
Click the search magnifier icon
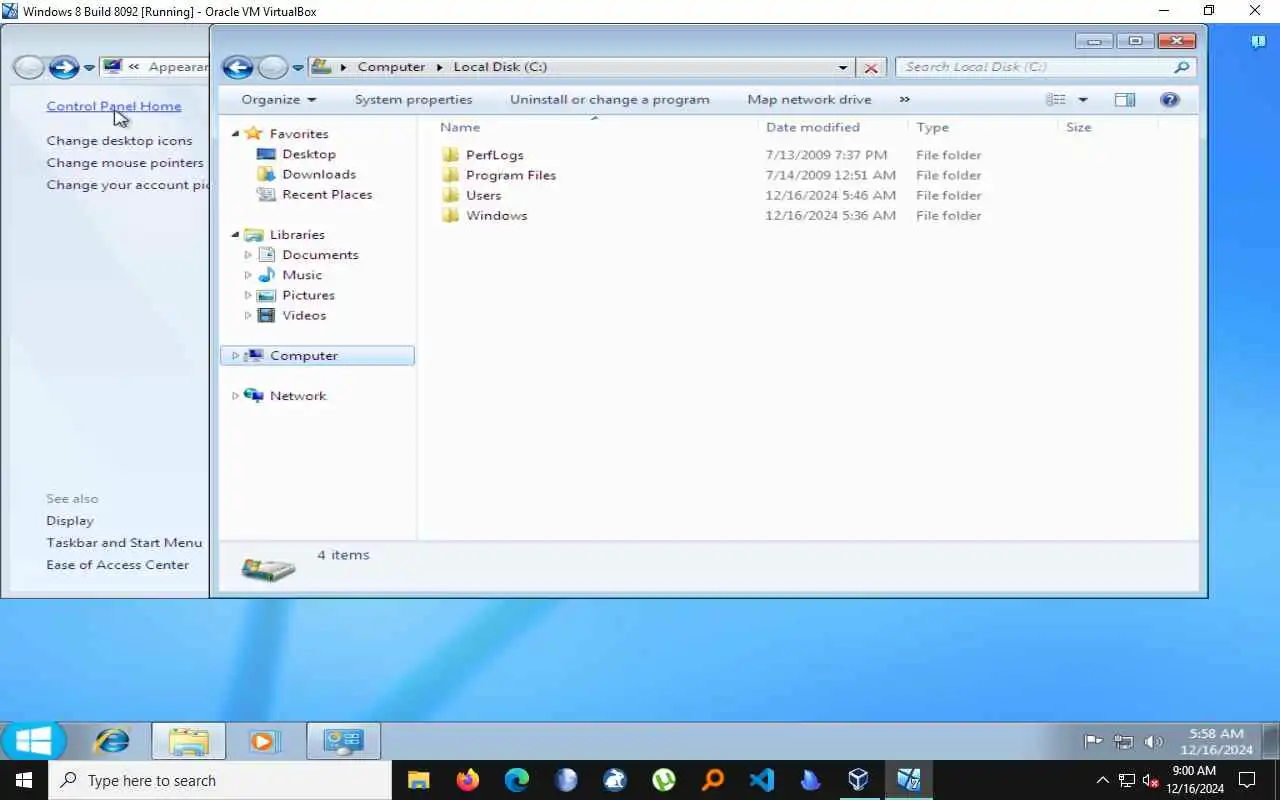click(x=1182, y=67)
